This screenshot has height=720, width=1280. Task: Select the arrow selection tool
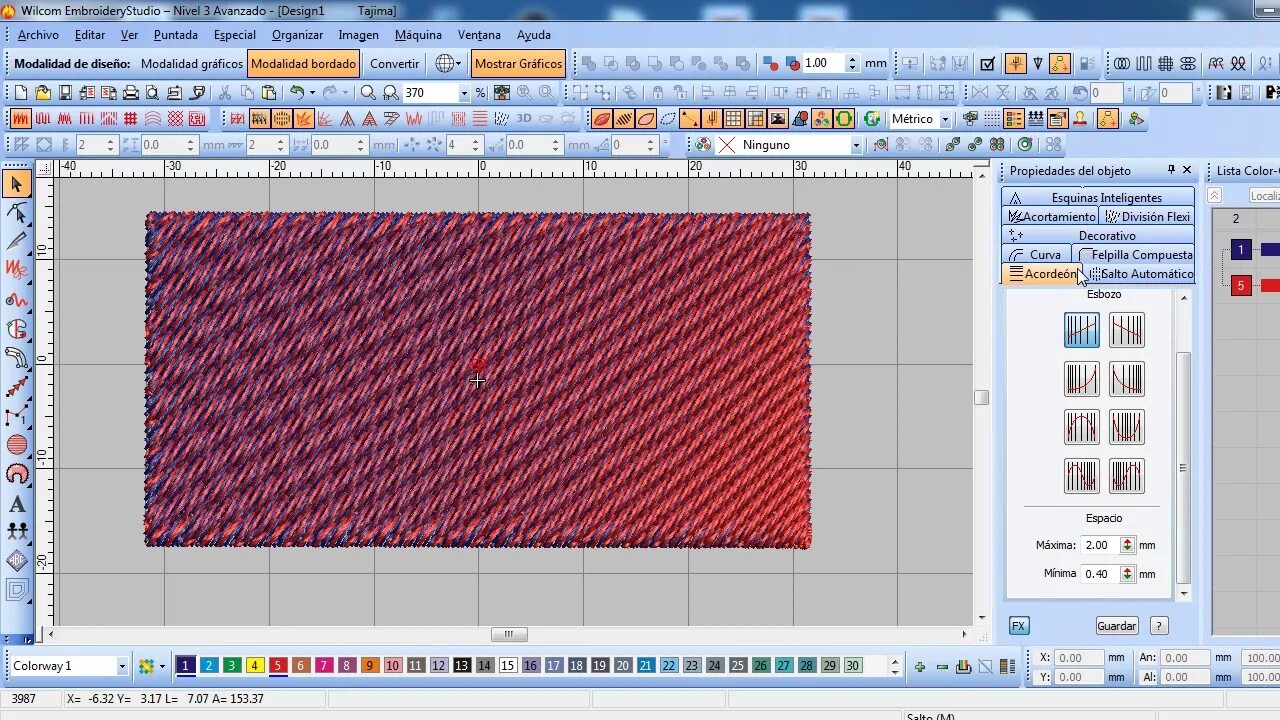(17, 184)
